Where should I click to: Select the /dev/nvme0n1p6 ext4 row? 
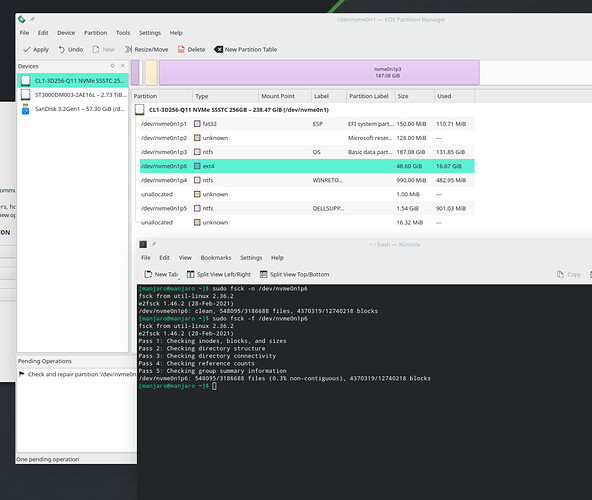[307, 166]
